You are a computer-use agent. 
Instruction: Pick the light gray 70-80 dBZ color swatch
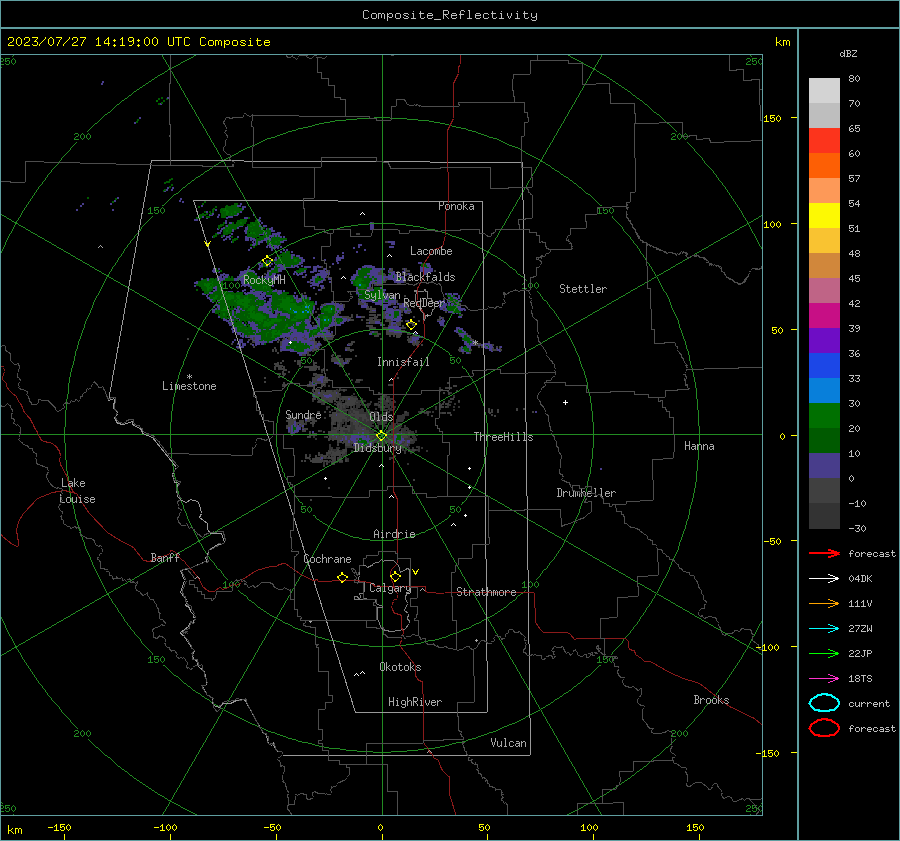(824, 91)
